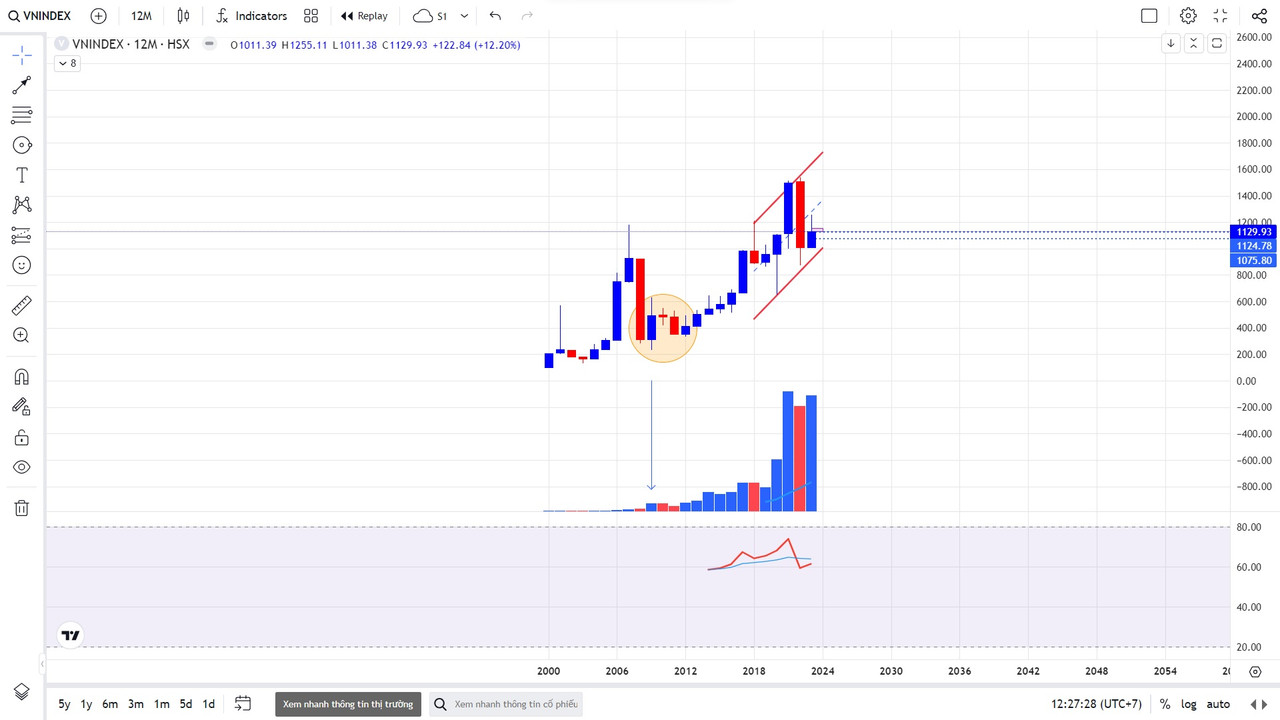Expand the layout dropdown arrow next to S1
The image size is (1280, 720).
pos(464,16)
